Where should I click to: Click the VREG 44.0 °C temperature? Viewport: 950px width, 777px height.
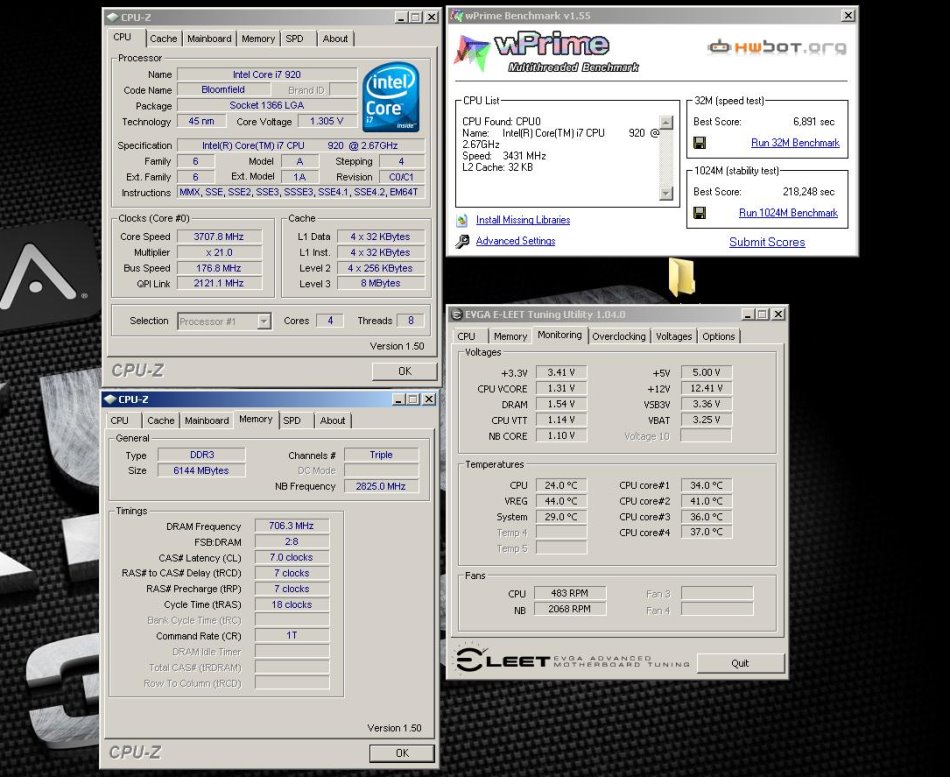[561, 501]
